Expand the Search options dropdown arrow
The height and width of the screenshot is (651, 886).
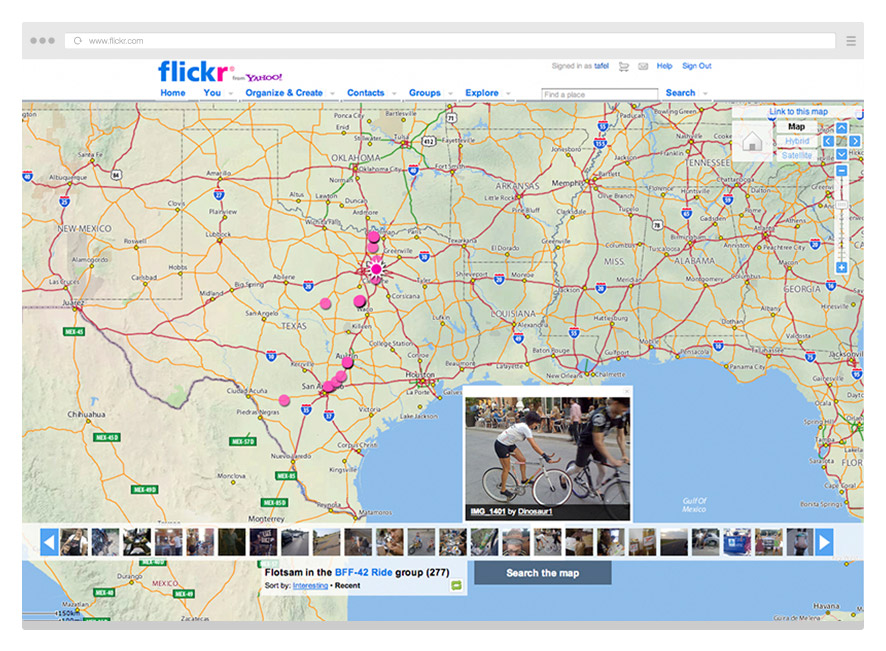[705, 94]
